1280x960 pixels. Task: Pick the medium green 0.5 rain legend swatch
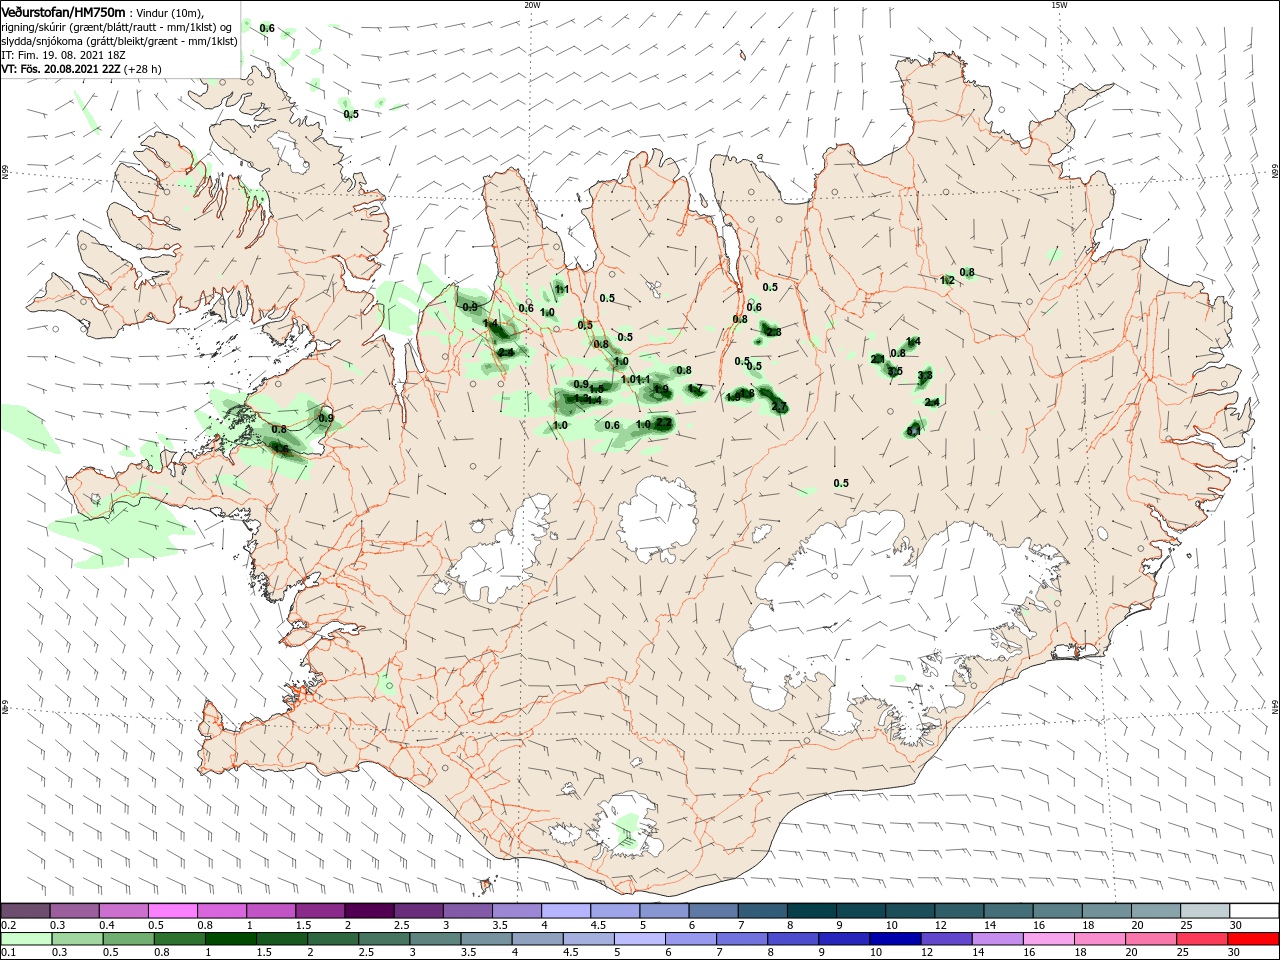tap(129, 939)
